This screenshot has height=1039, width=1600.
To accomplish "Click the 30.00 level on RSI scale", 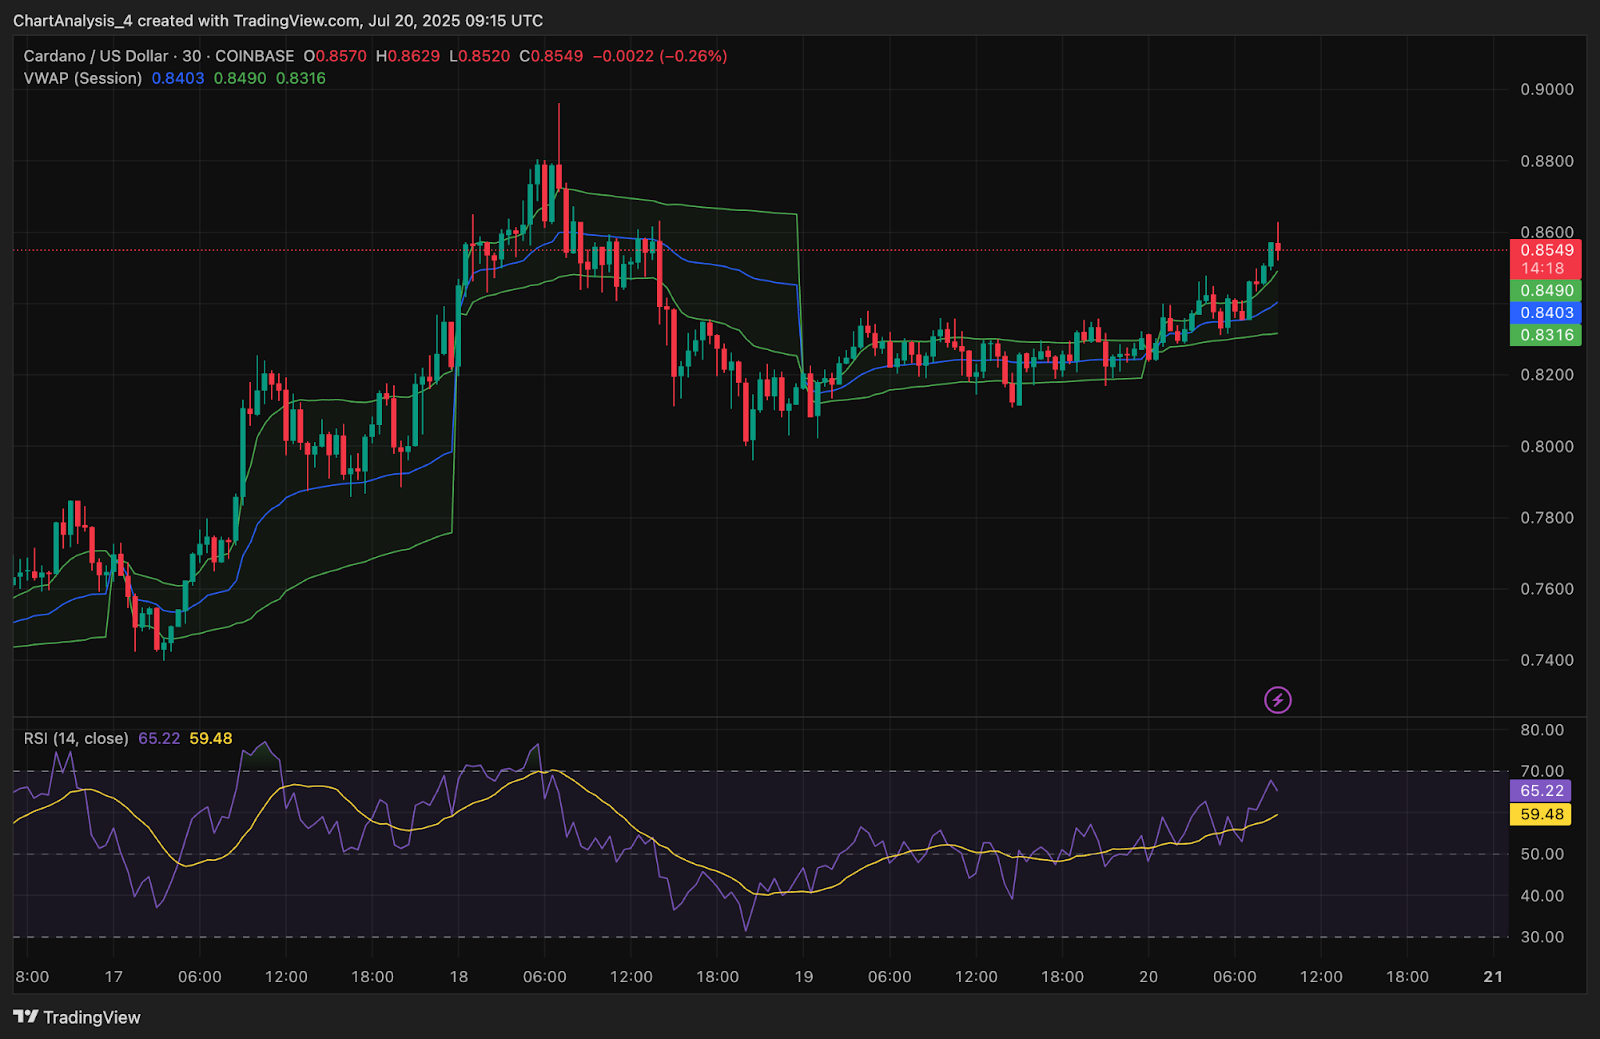I will point(1541,937).
